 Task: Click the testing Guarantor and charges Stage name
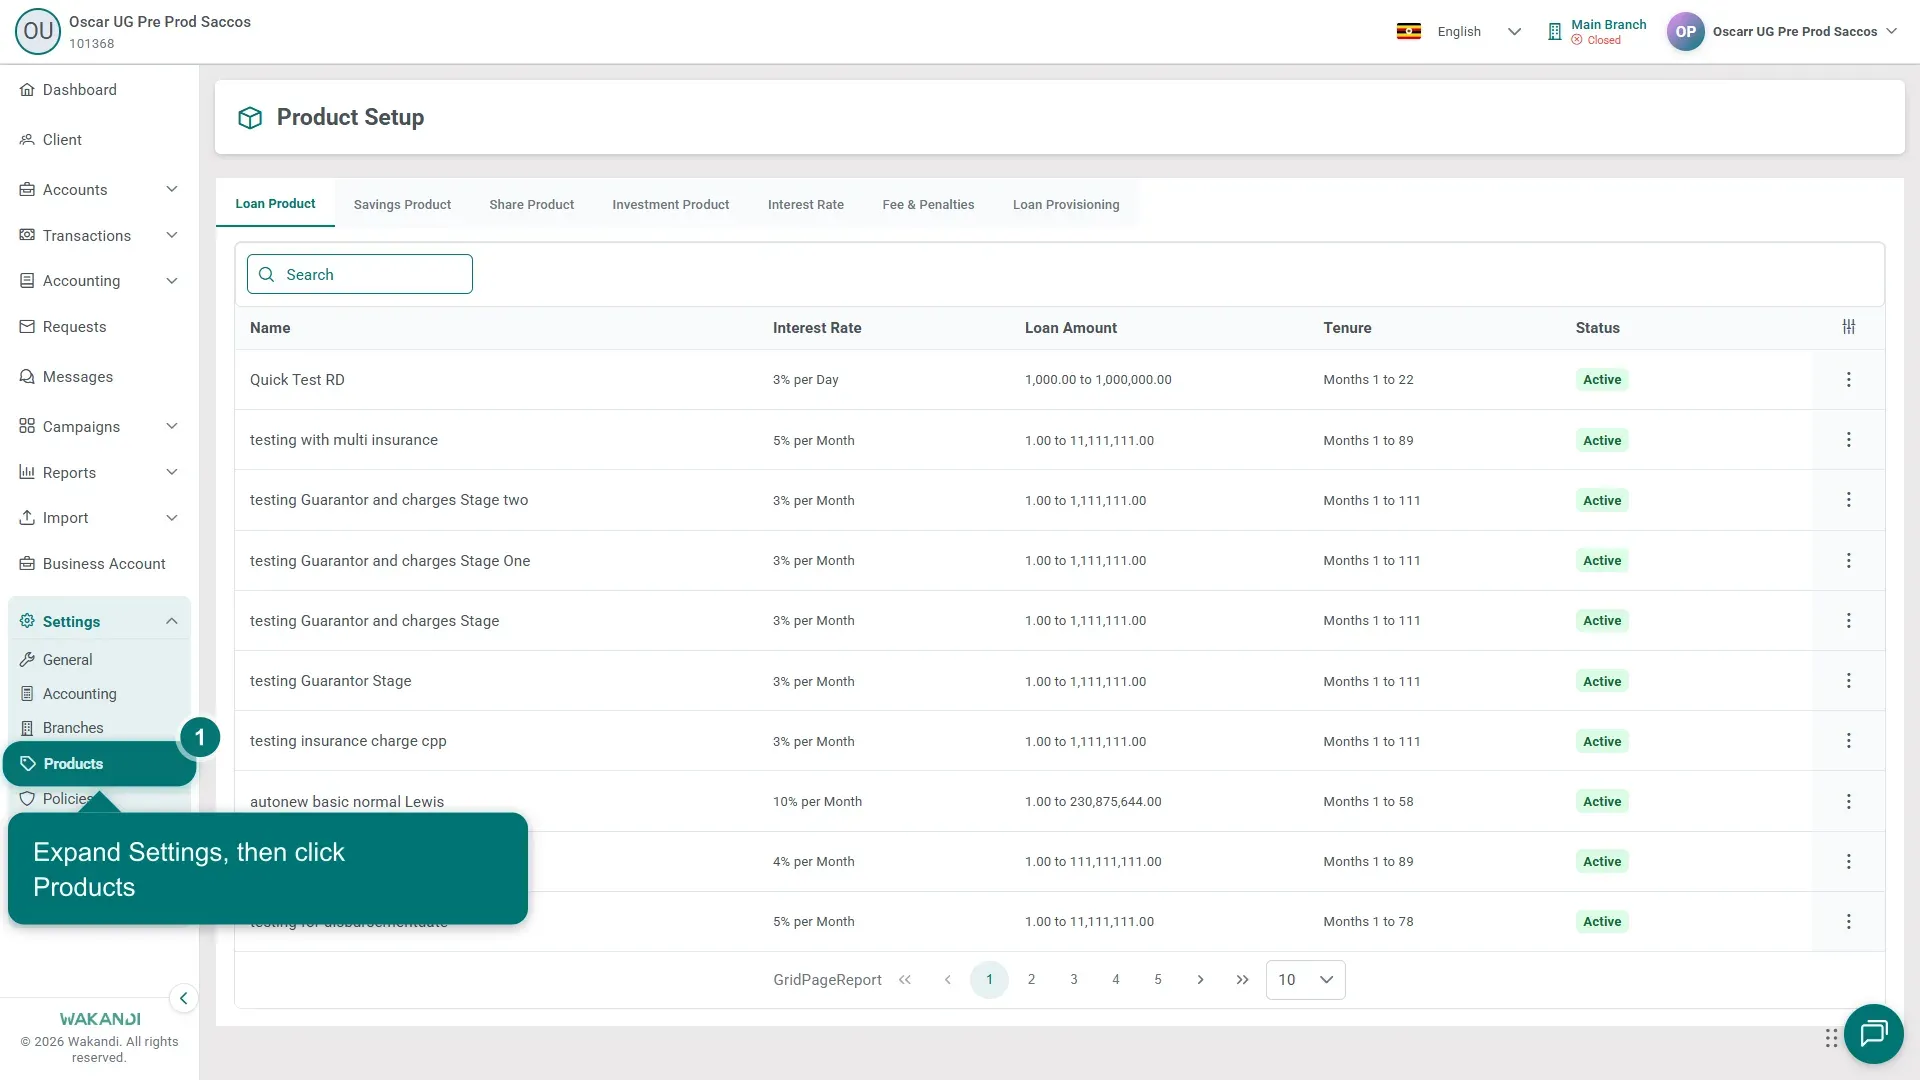pyautogui.click(x=374, y=621)
